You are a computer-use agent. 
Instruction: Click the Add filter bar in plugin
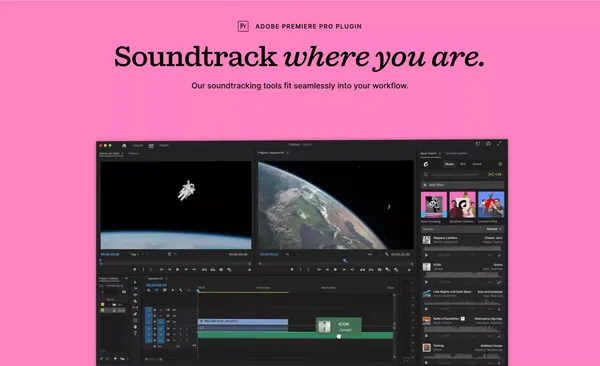tap(463, 185)
